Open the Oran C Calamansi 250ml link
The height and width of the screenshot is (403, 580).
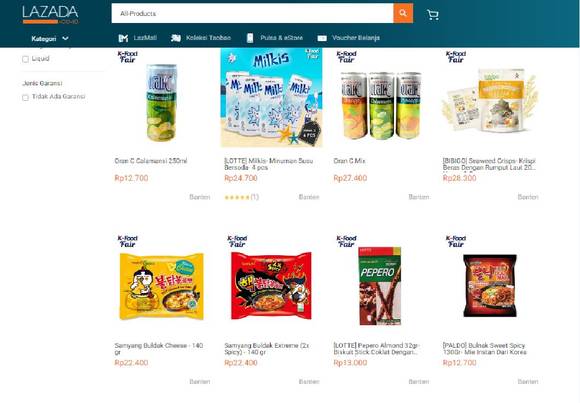coord(151,161)
